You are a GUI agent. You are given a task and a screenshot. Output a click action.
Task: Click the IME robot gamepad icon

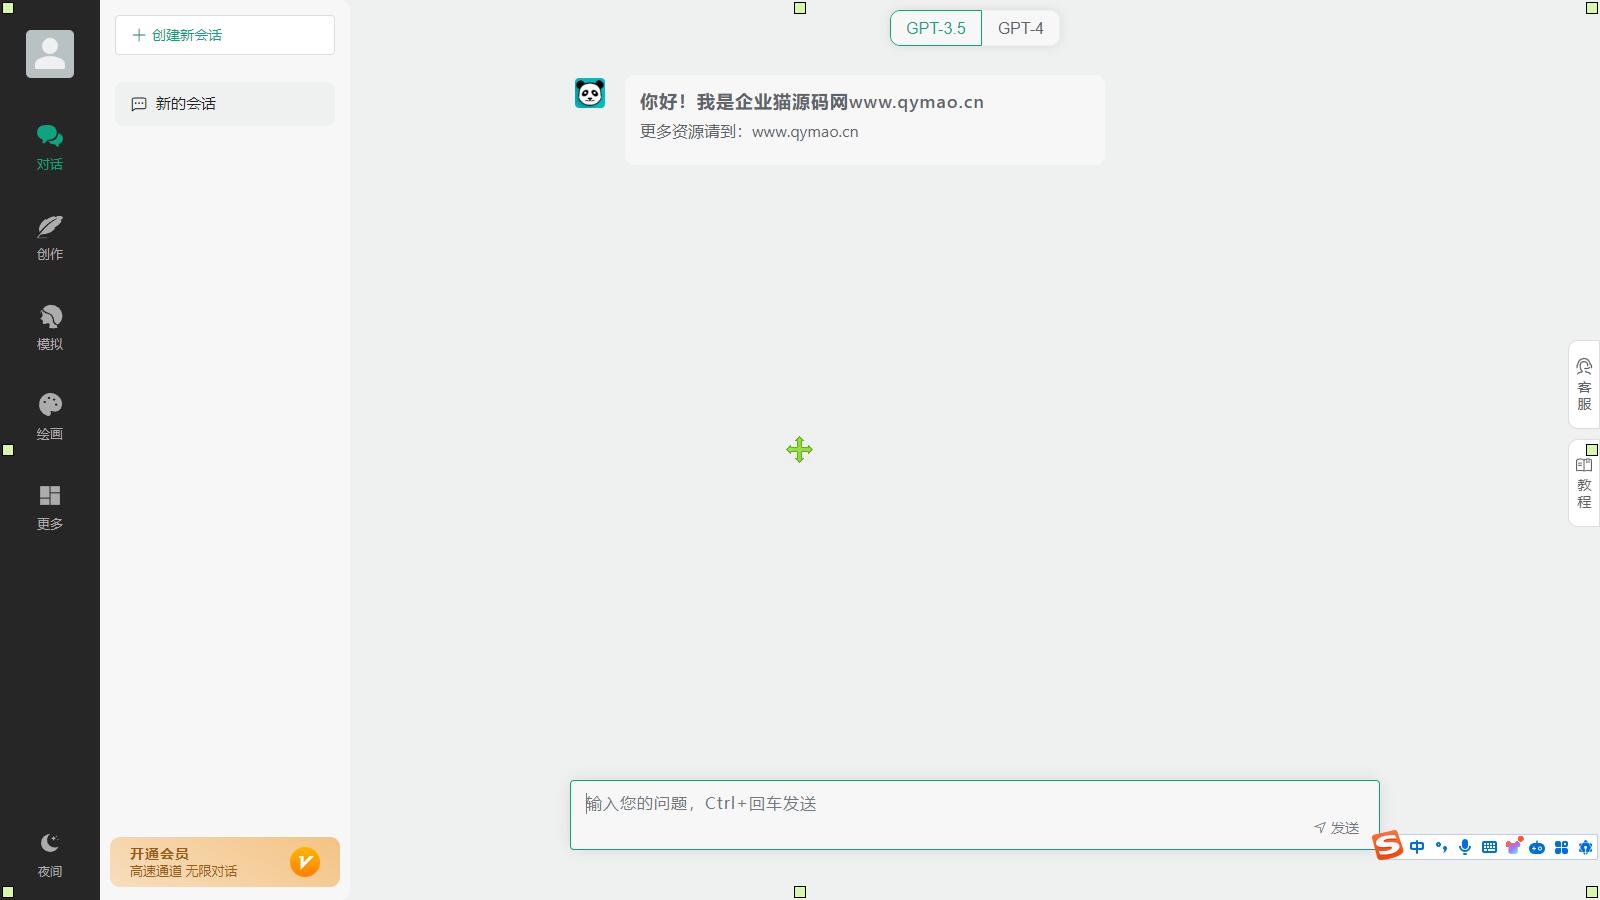point(1537,848)
